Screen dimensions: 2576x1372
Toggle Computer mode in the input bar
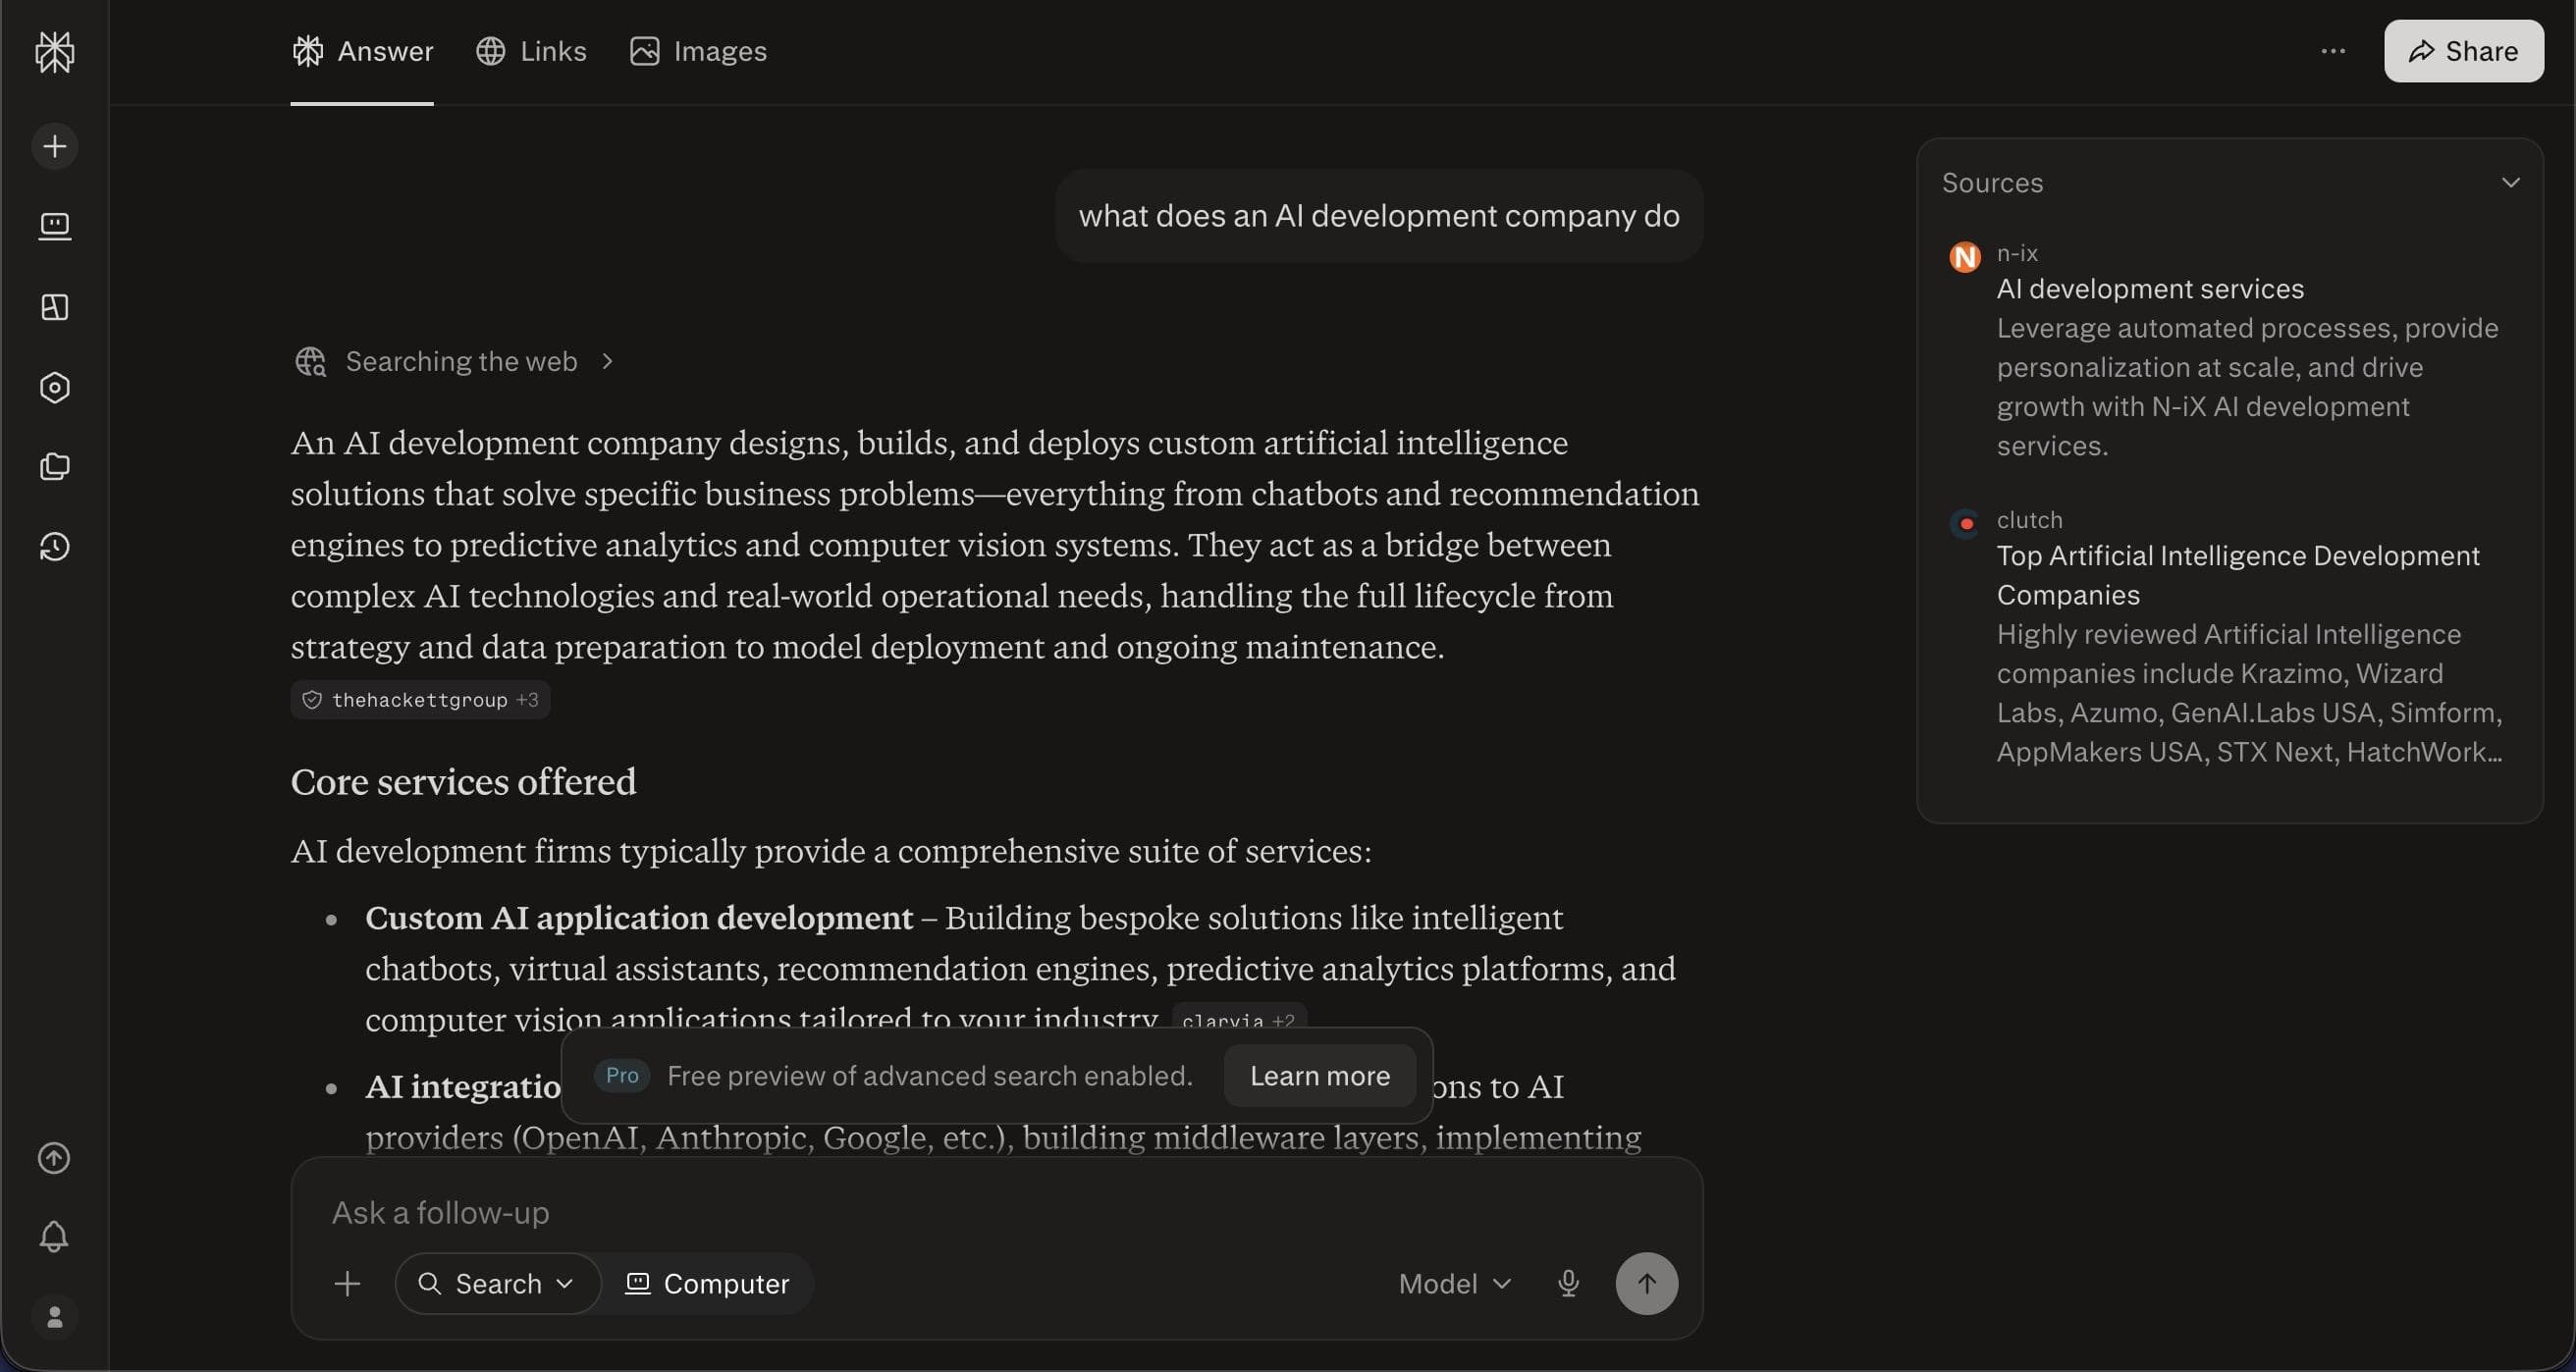click(707, 1283)
